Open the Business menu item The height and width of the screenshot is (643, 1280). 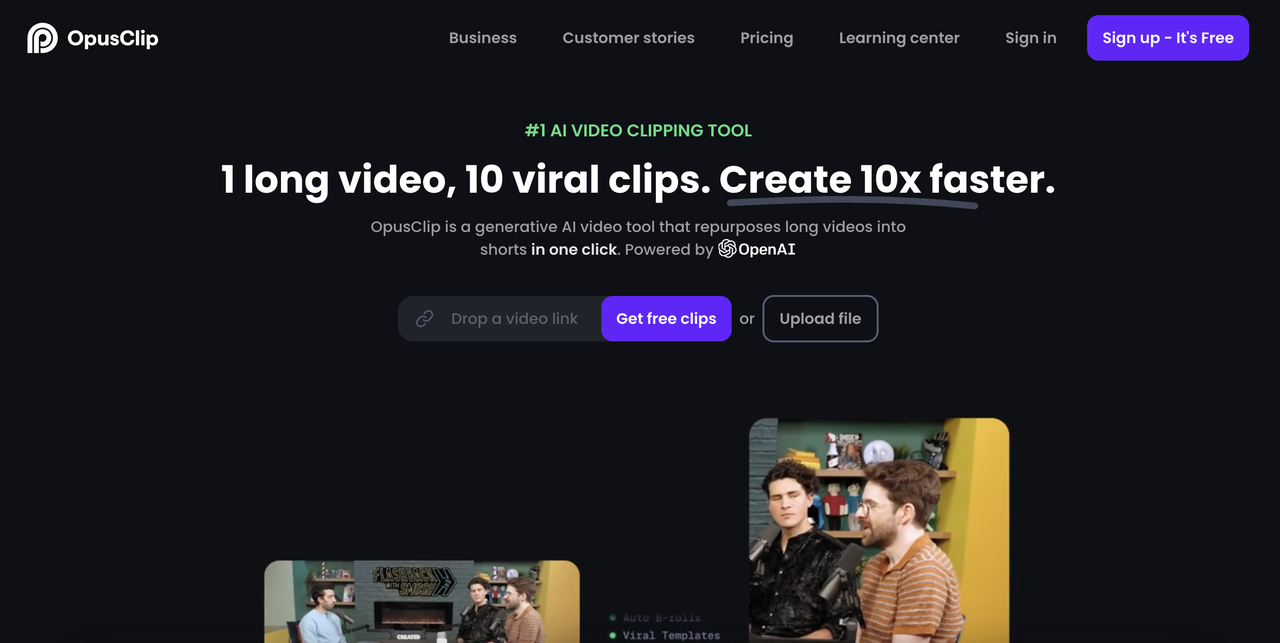pyautogui.click(x=483, y=38)
